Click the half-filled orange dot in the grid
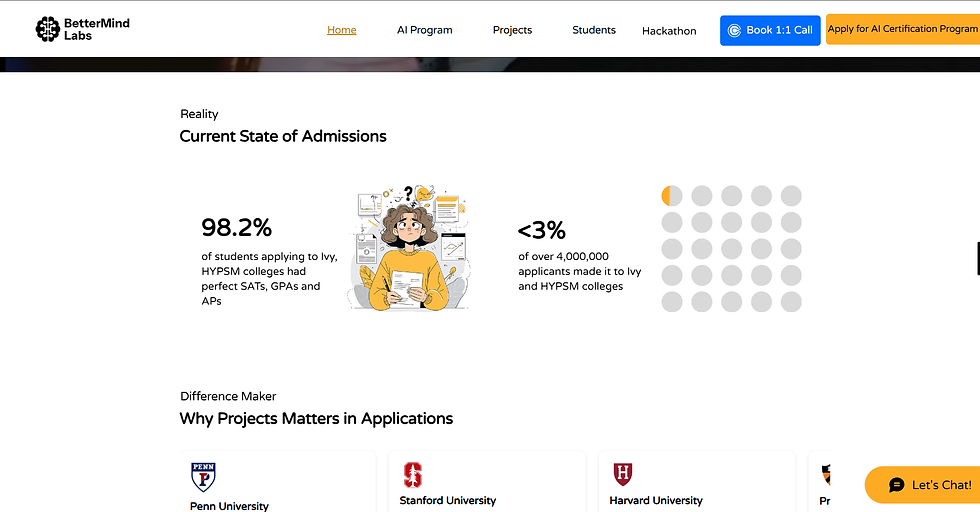This screenshot has width=980, height=512. click(672, 196)
